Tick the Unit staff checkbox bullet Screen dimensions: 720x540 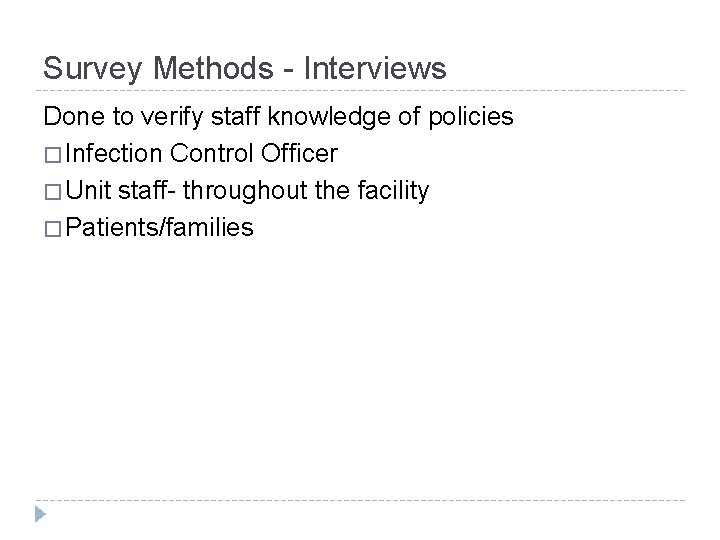[x=53, y=192]
